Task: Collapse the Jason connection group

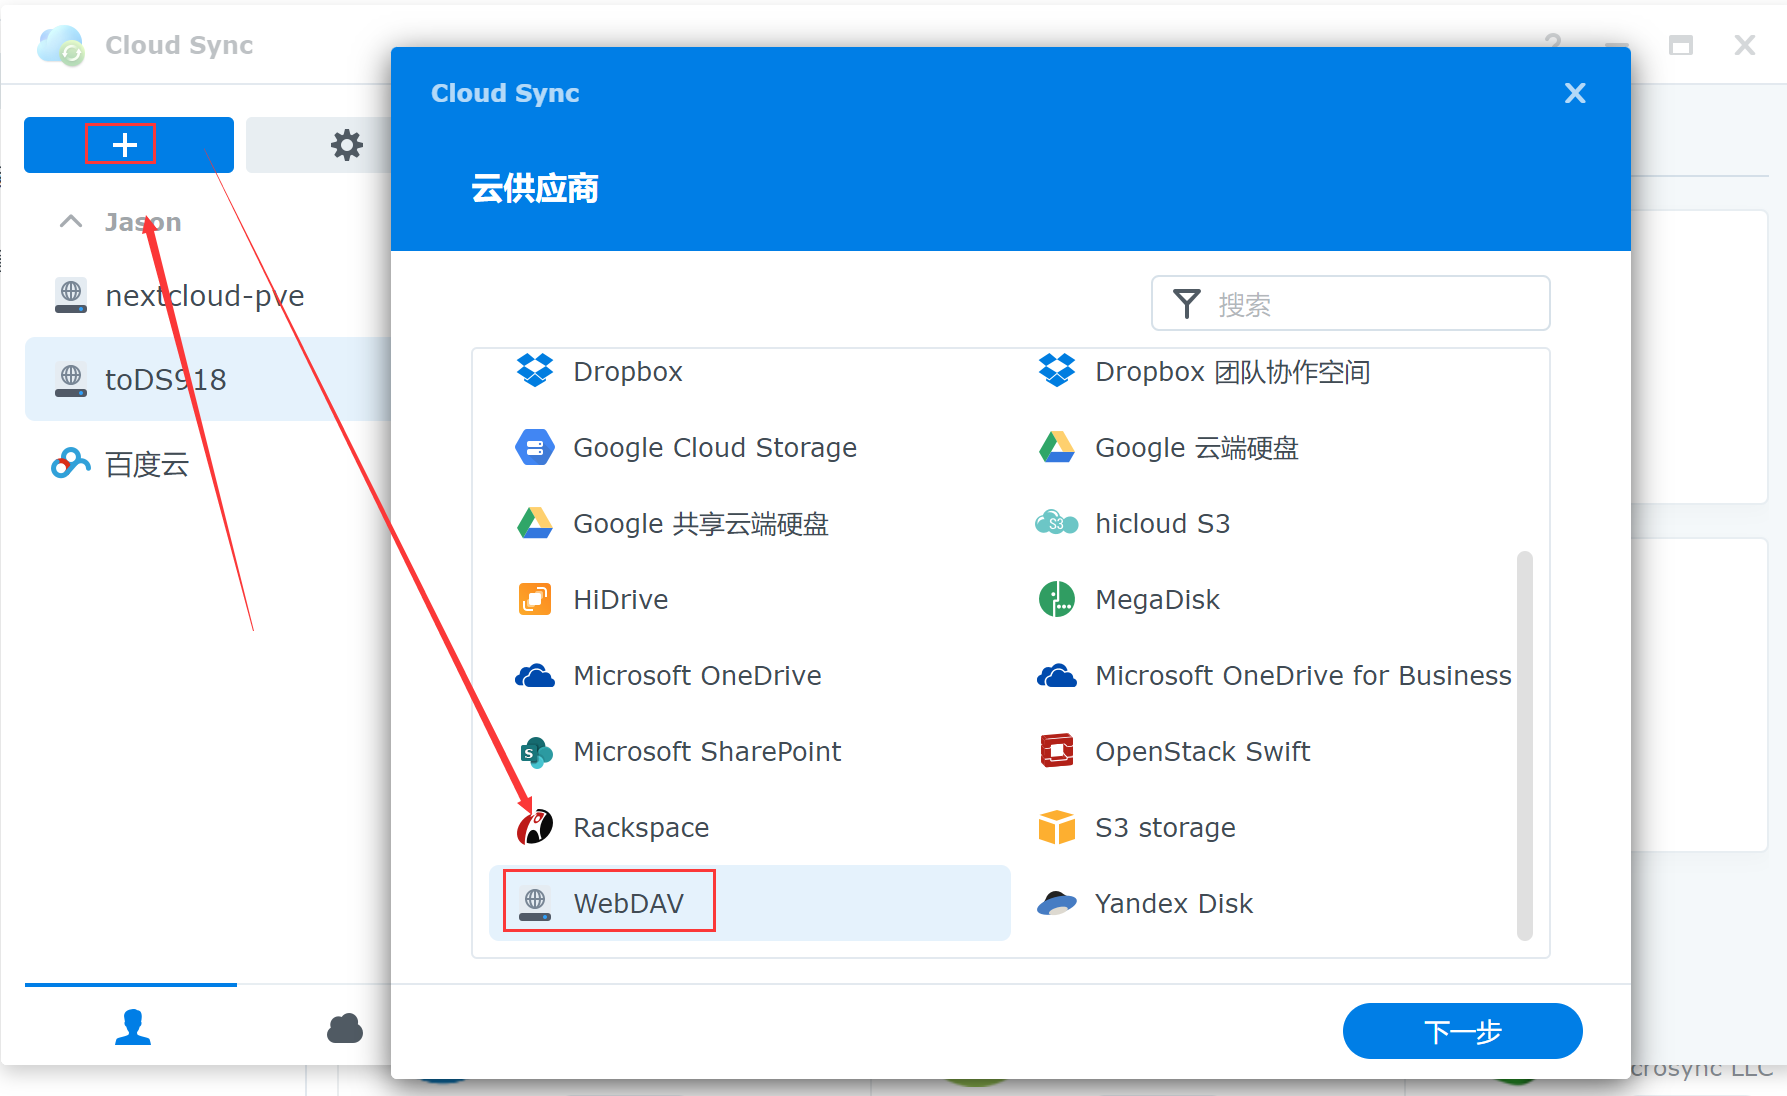Action: pyautogui.click(x=71, y=222)
